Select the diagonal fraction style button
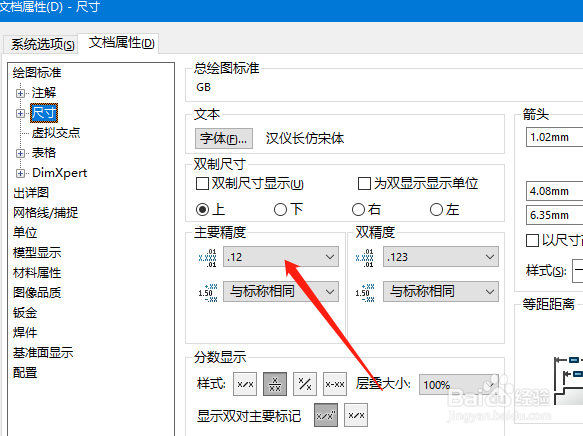The height and width of the screenshot is (436, 583). [305, 384]
